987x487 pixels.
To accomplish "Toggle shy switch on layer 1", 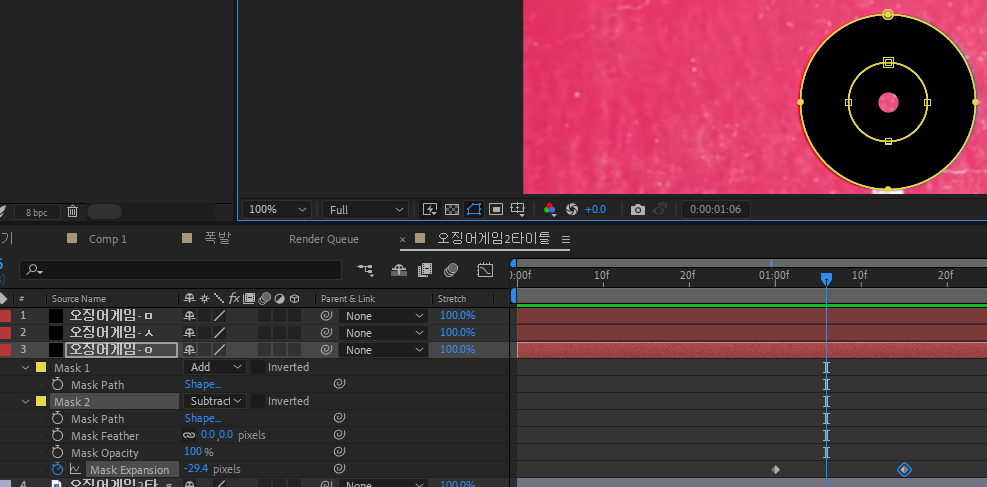I will 189,316.
